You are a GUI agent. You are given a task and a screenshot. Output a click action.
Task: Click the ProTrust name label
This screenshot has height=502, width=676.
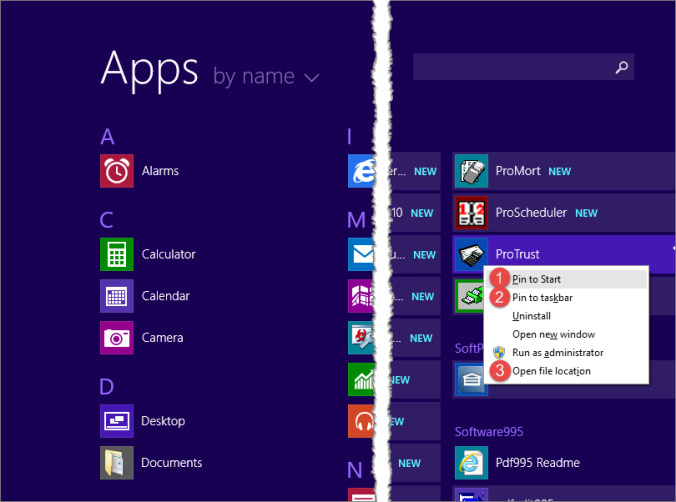pos(517,254)
